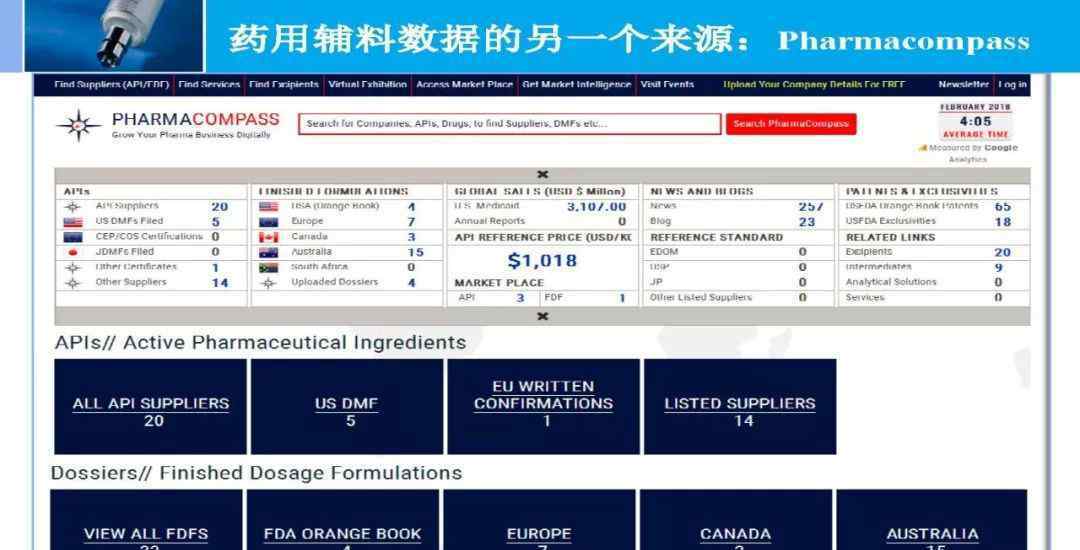
Task: Open the Find Excipients menu
Action: [284, 85]
